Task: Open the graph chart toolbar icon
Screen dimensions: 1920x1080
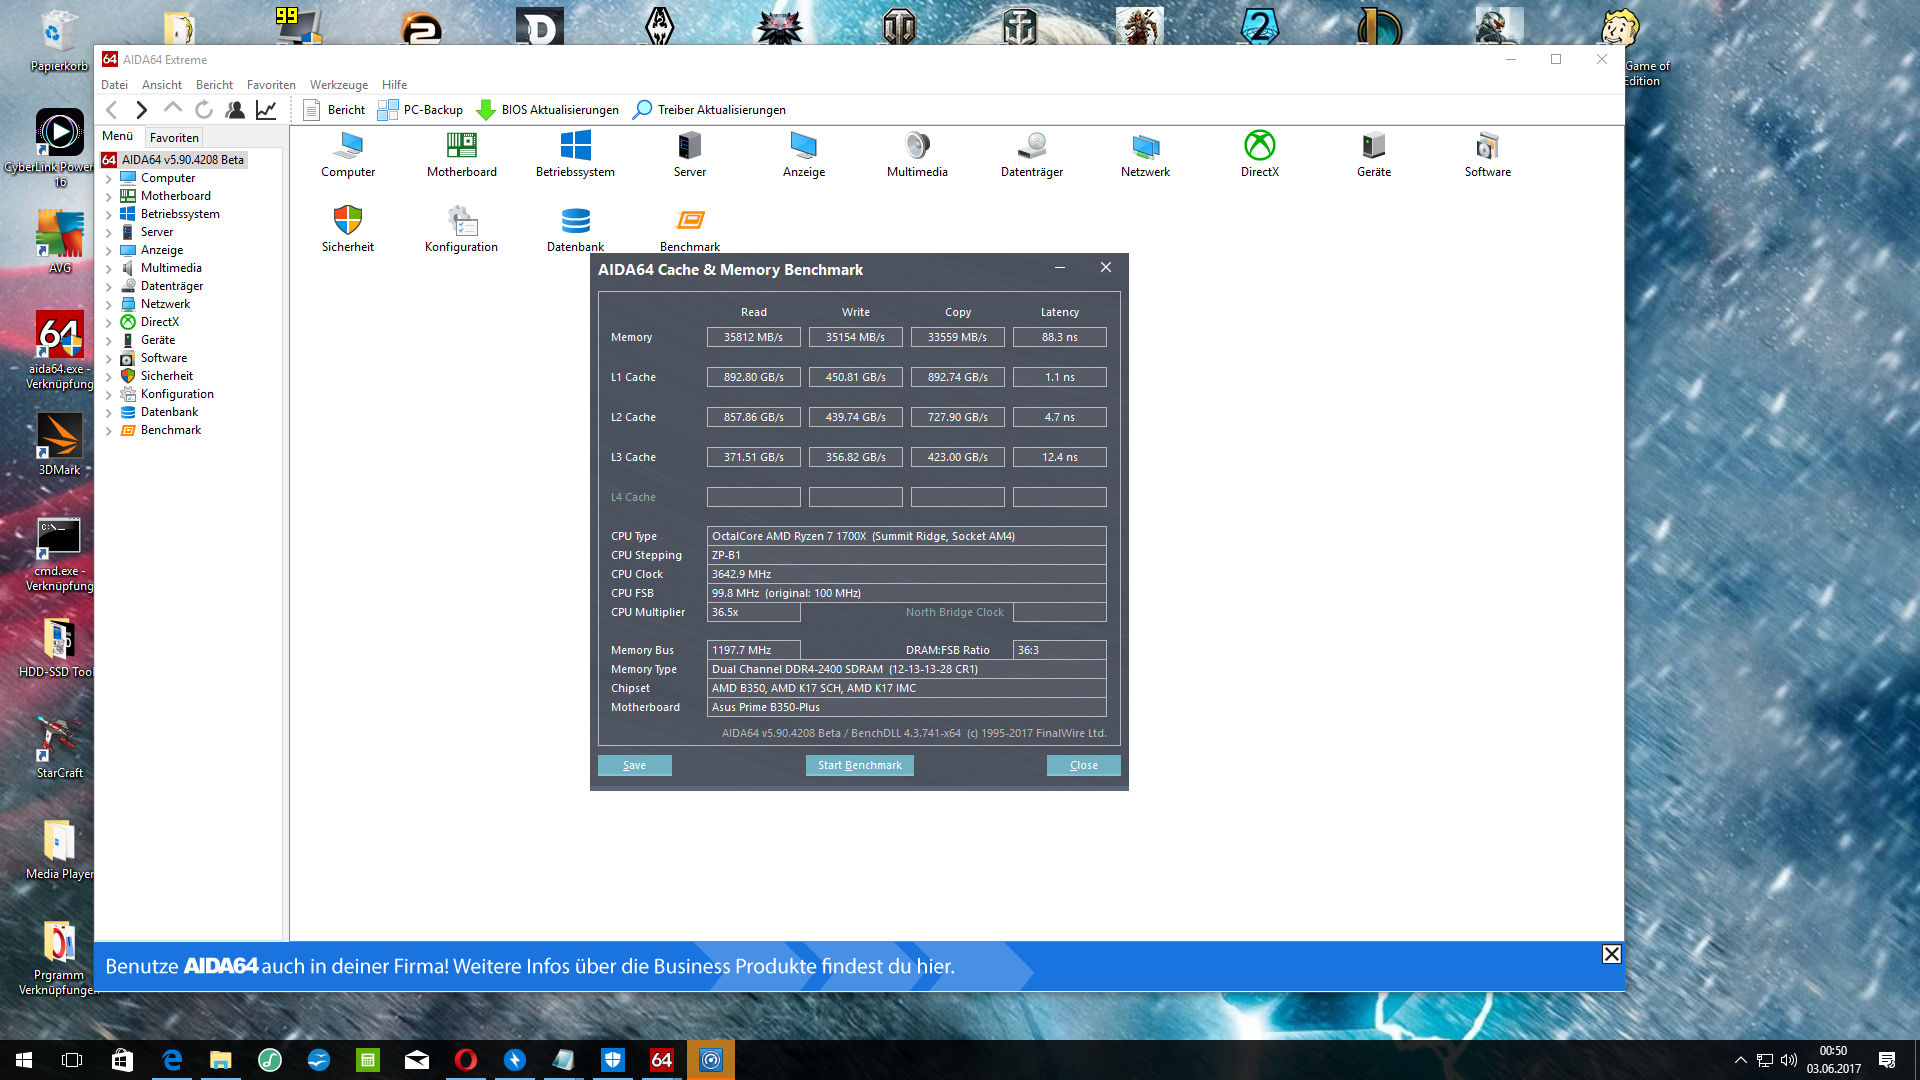Action: coord(266,110)
